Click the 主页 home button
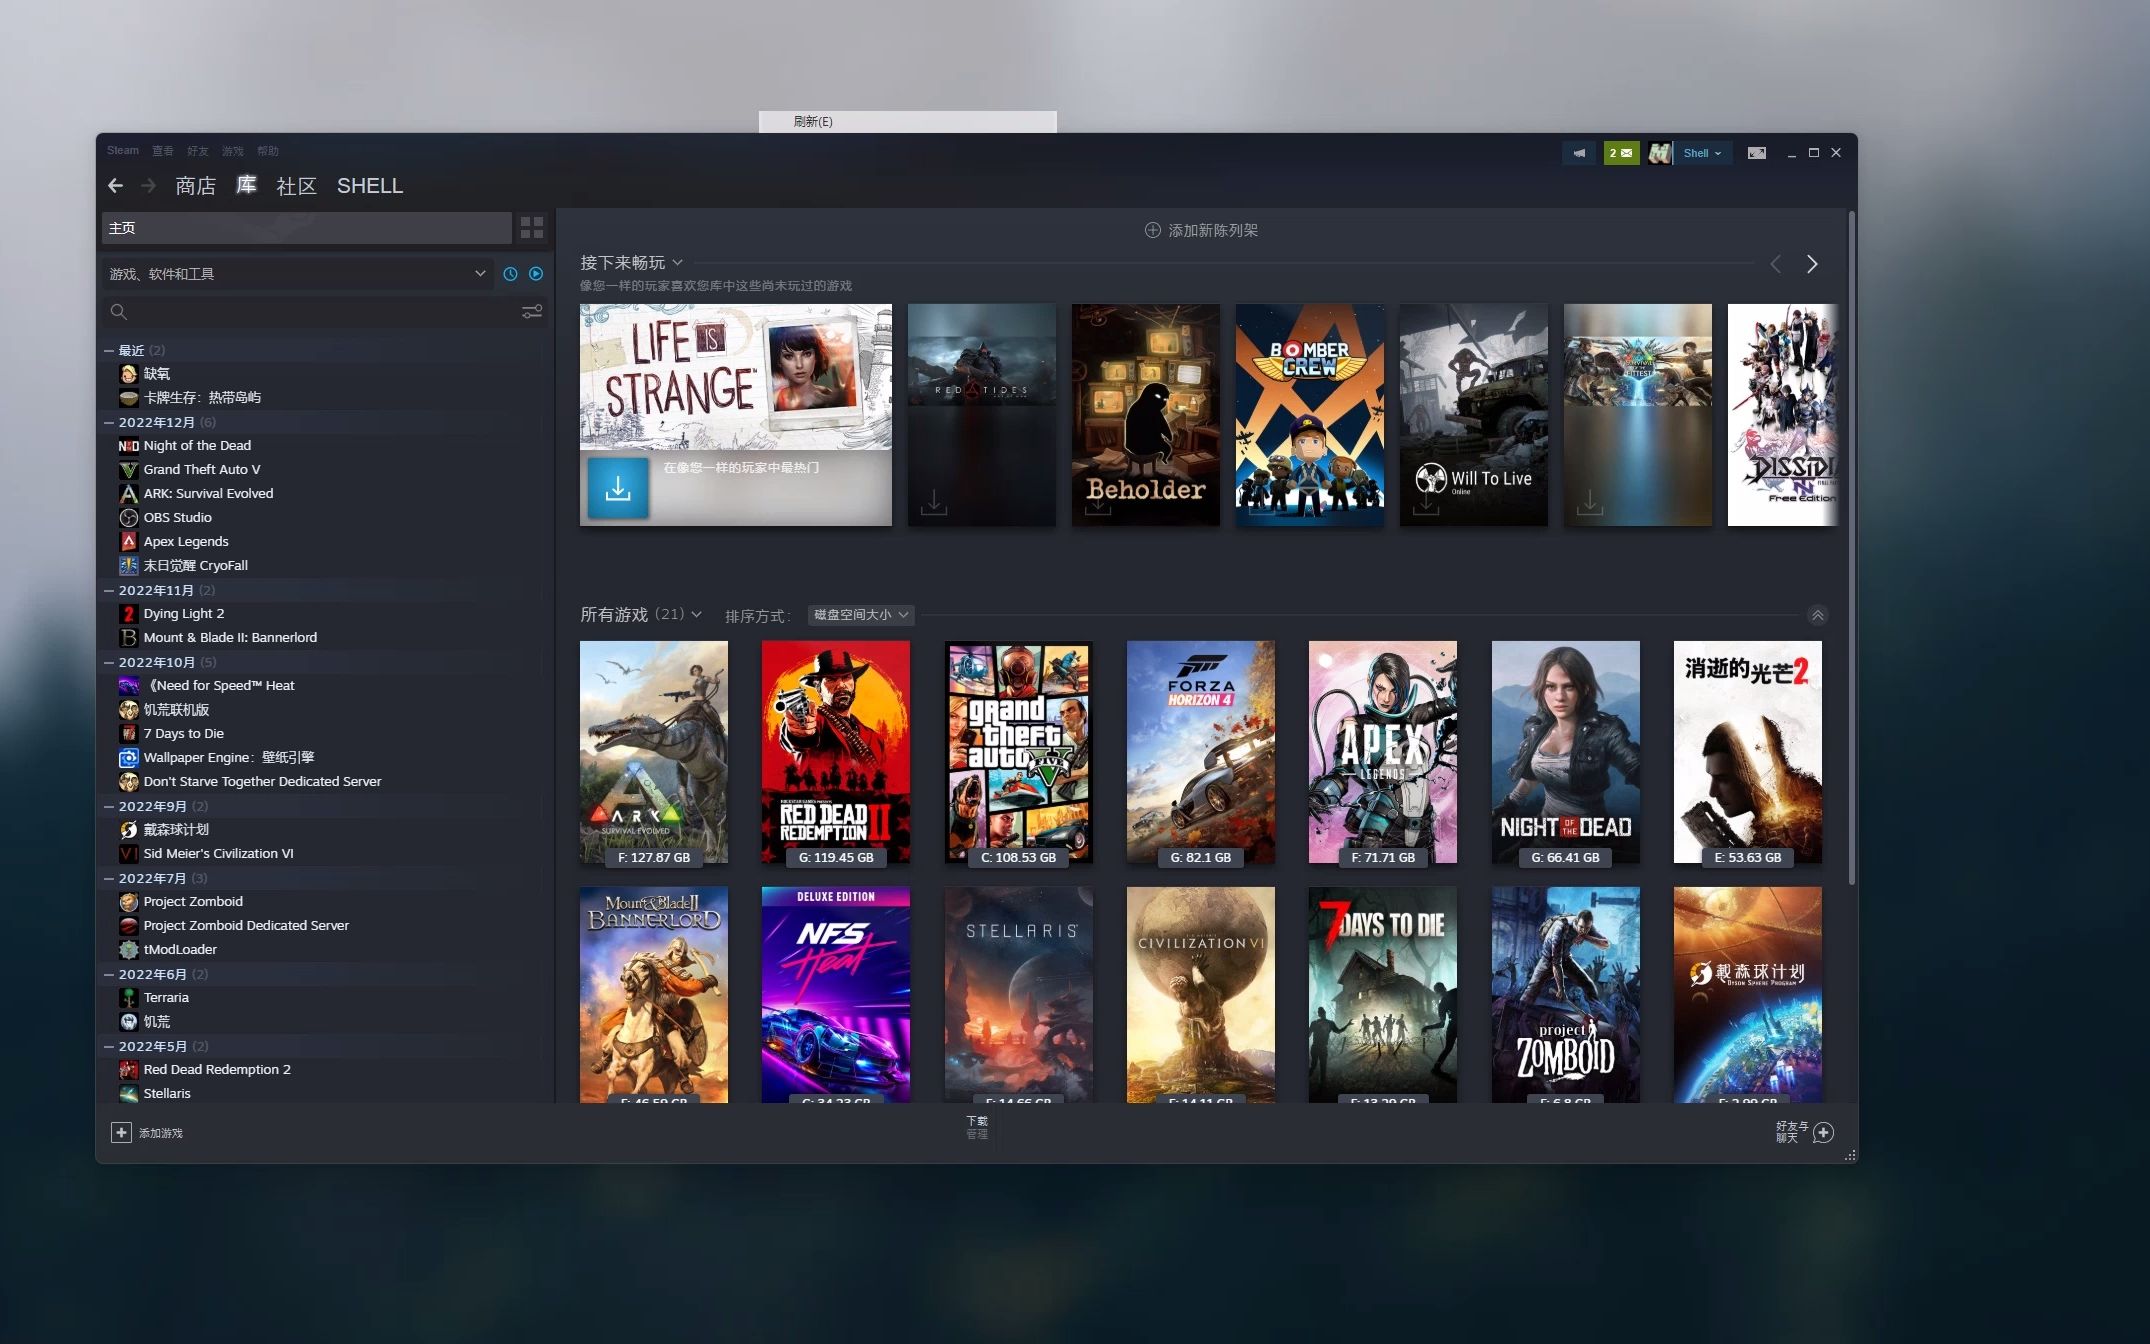The height and width of the screenshot is (1344, 2150). tap(306, 228)
